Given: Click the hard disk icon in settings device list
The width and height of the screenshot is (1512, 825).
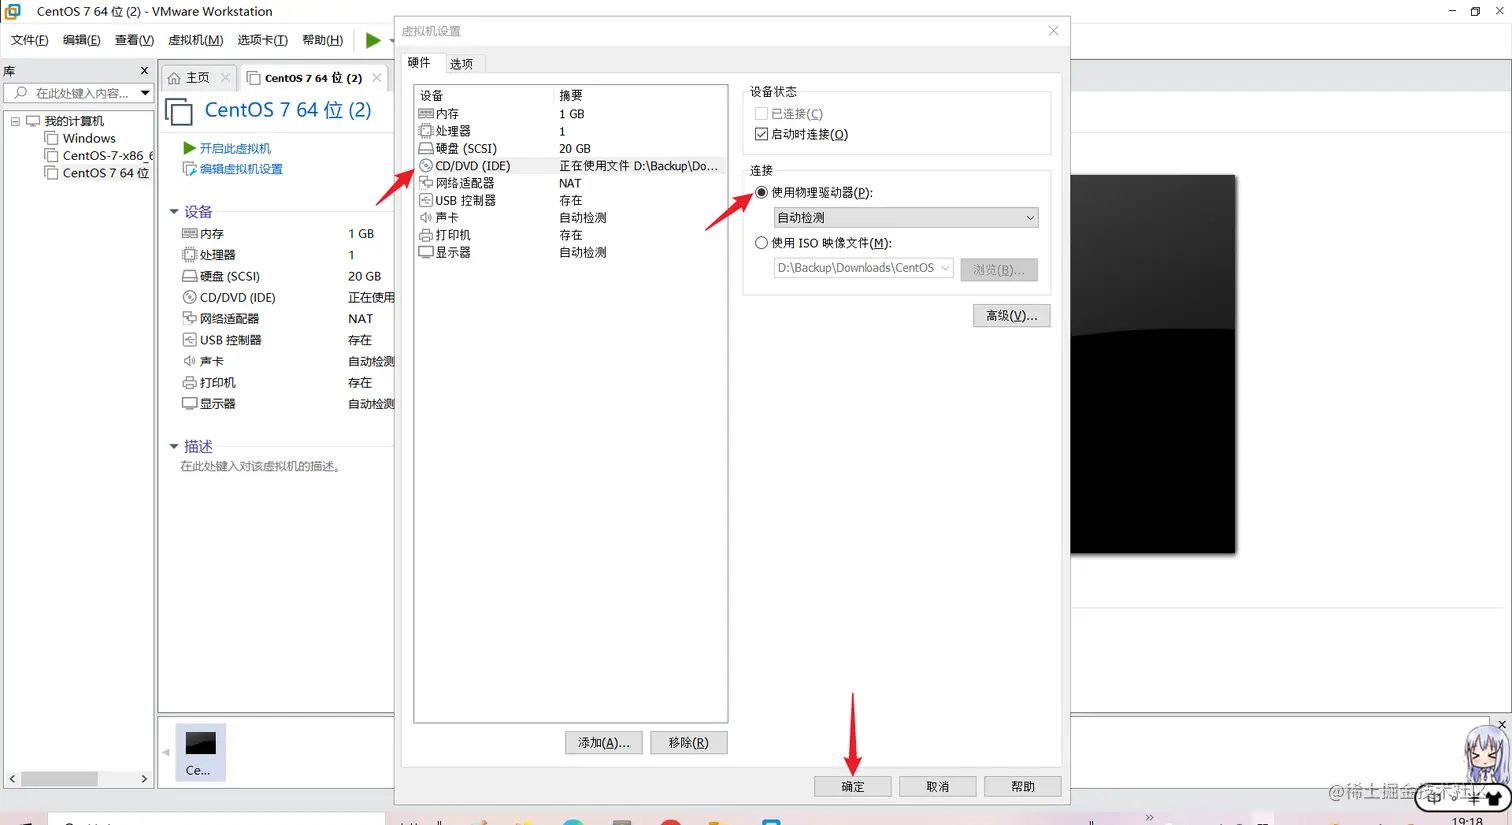Looking at the screenshot, I should click(x=426, y=148).
